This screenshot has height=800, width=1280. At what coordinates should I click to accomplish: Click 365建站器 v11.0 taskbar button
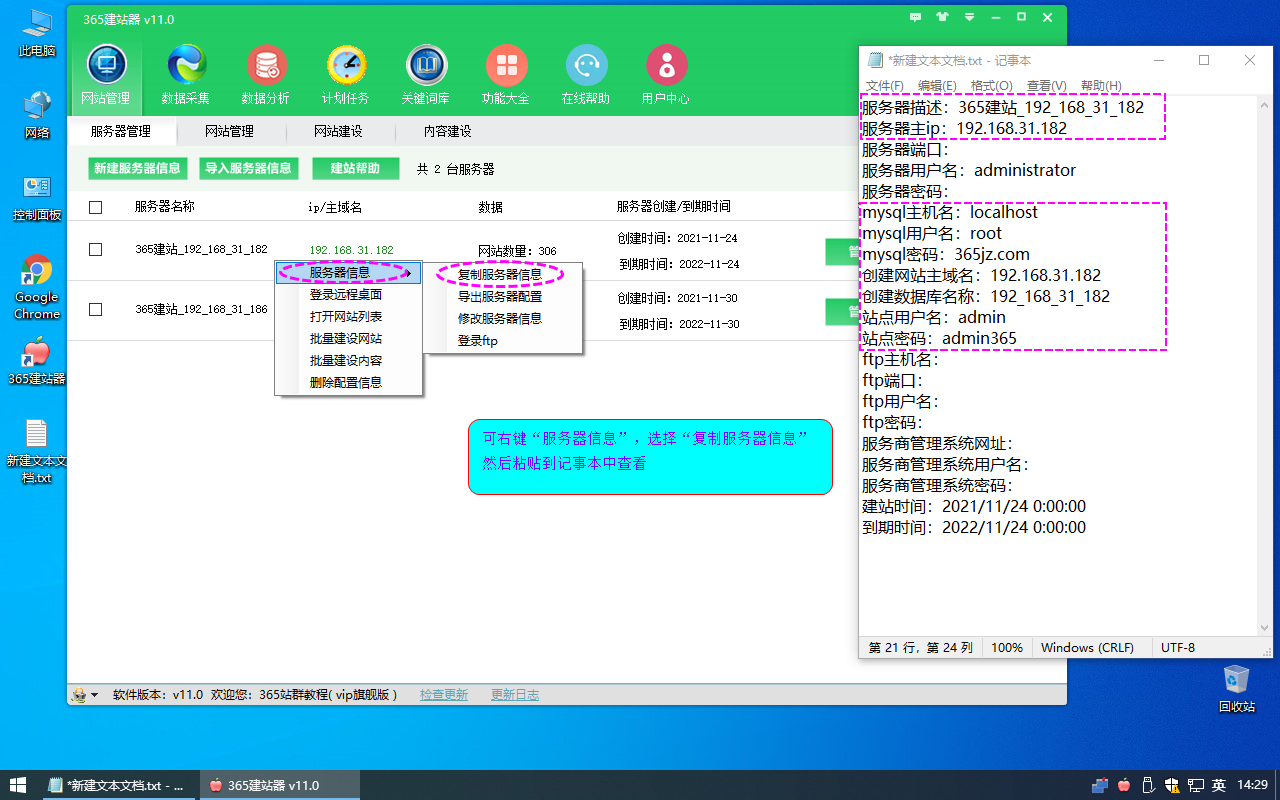279,785
